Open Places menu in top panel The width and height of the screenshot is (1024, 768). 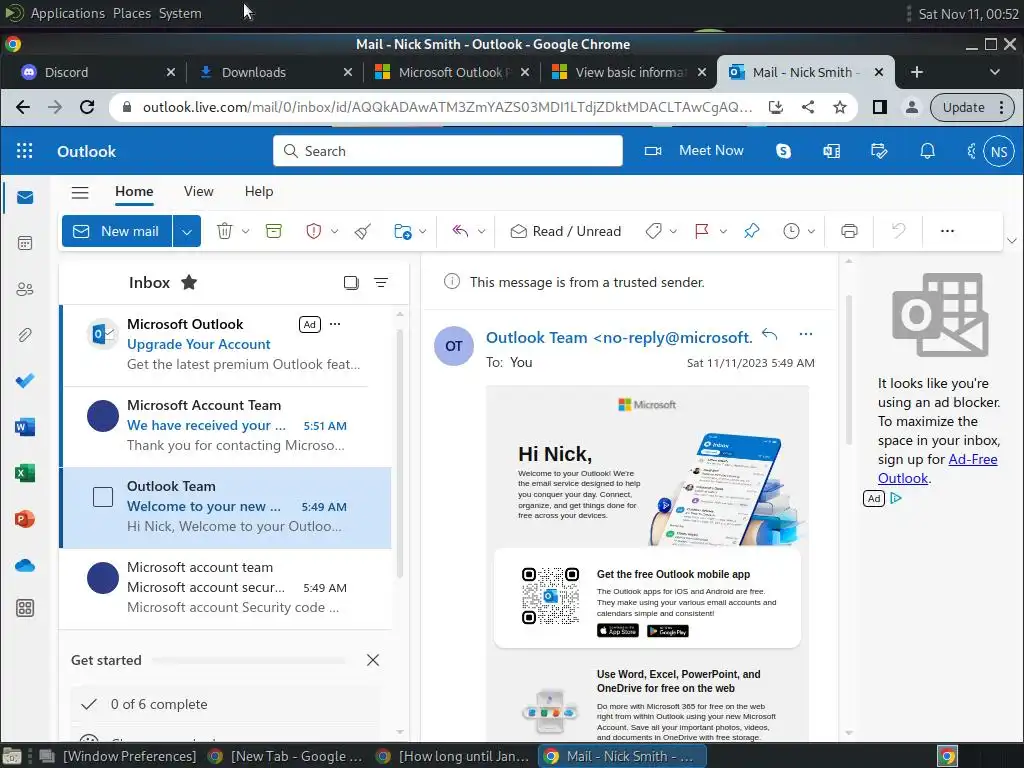click(132, 13)
